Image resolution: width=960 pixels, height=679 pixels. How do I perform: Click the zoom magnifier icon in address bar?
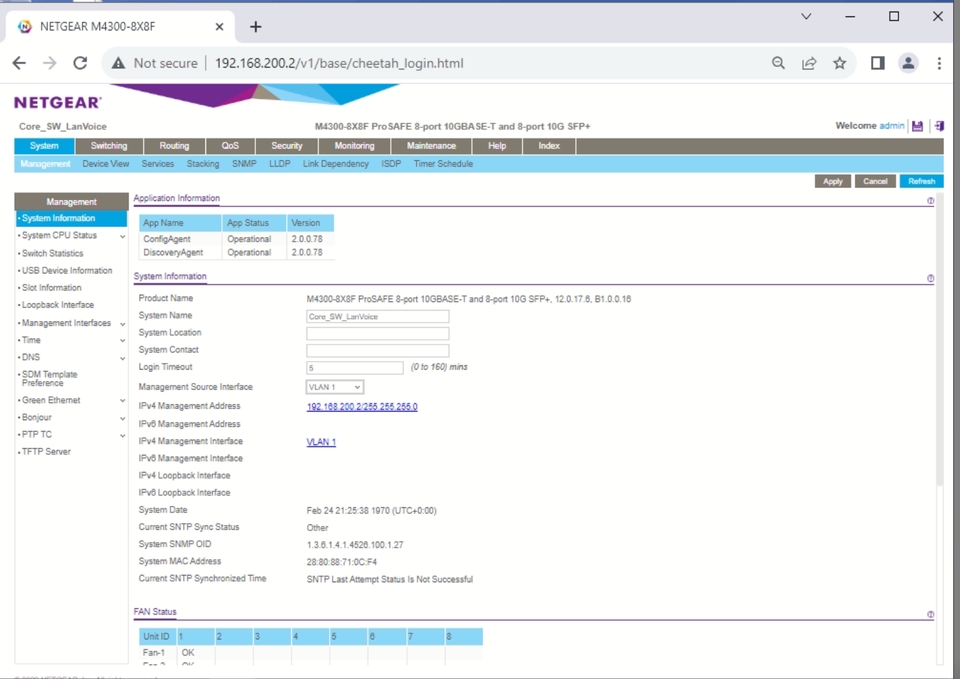778,63
